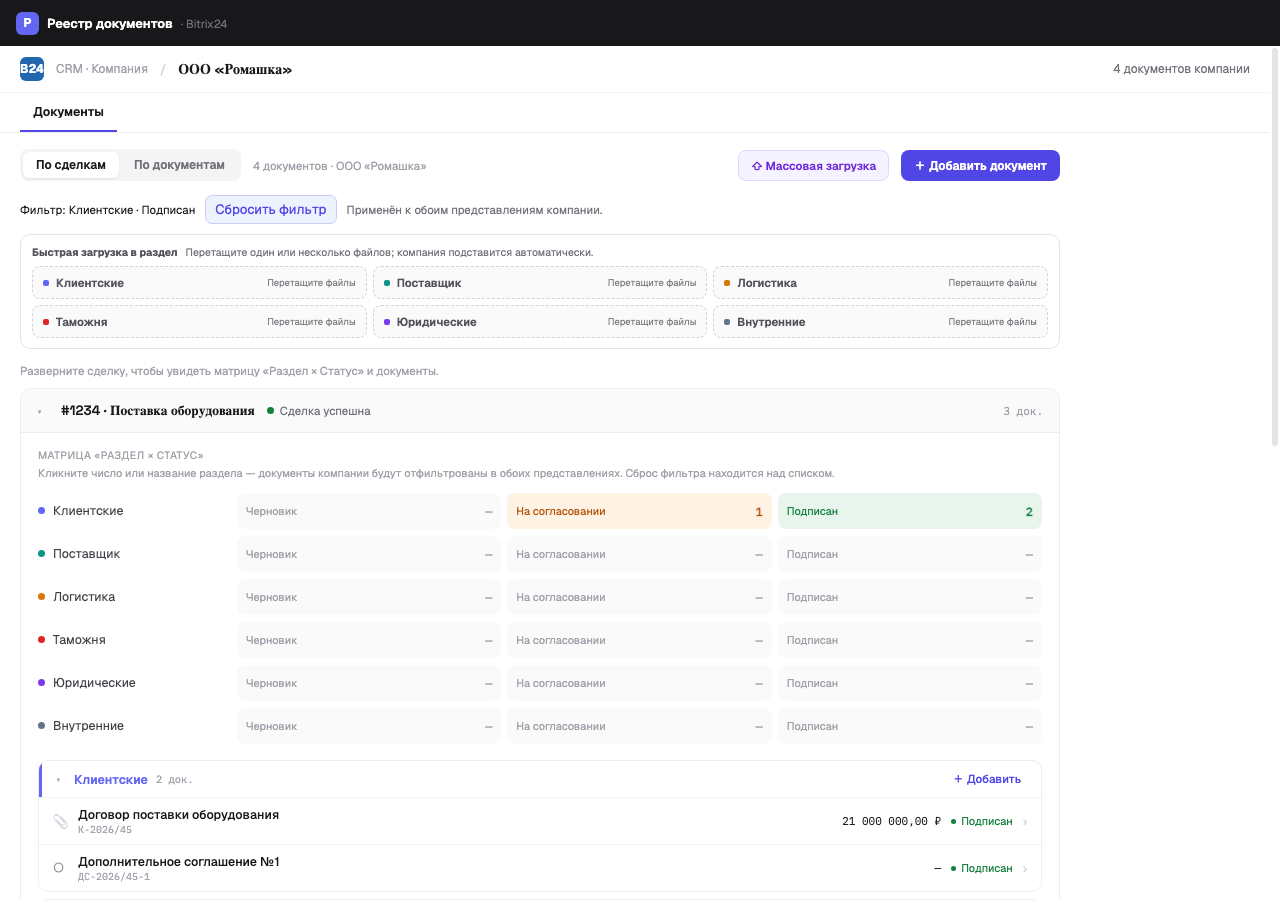
Task: Reset filter with Сбросить фильтр
Action: point(271,210)
